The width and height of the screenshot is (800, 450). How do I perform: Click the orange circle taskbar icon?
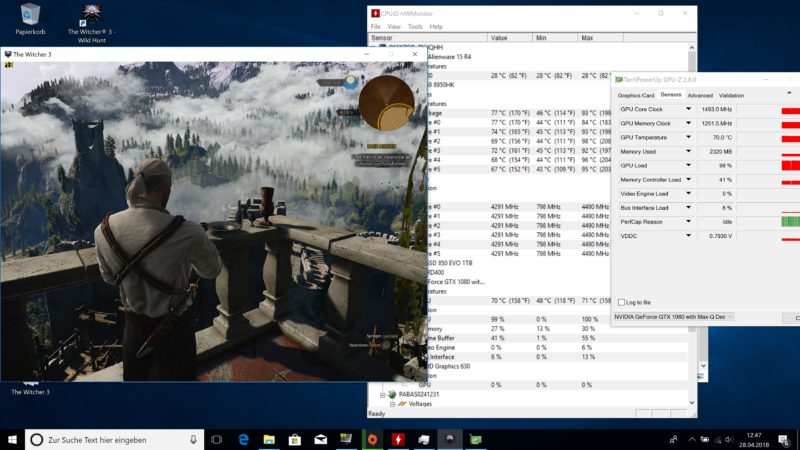[372, 439]
